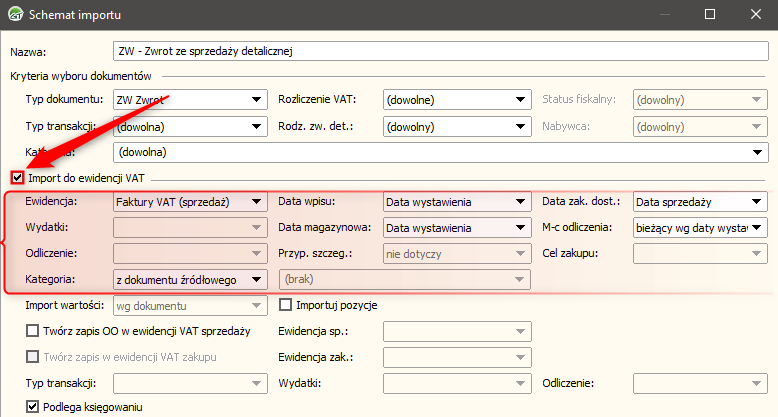Image resolution: width=778 pixels, height=417 pixels.
Task: Enable Importuj pozycje checkbox
Action: point(285,305)
